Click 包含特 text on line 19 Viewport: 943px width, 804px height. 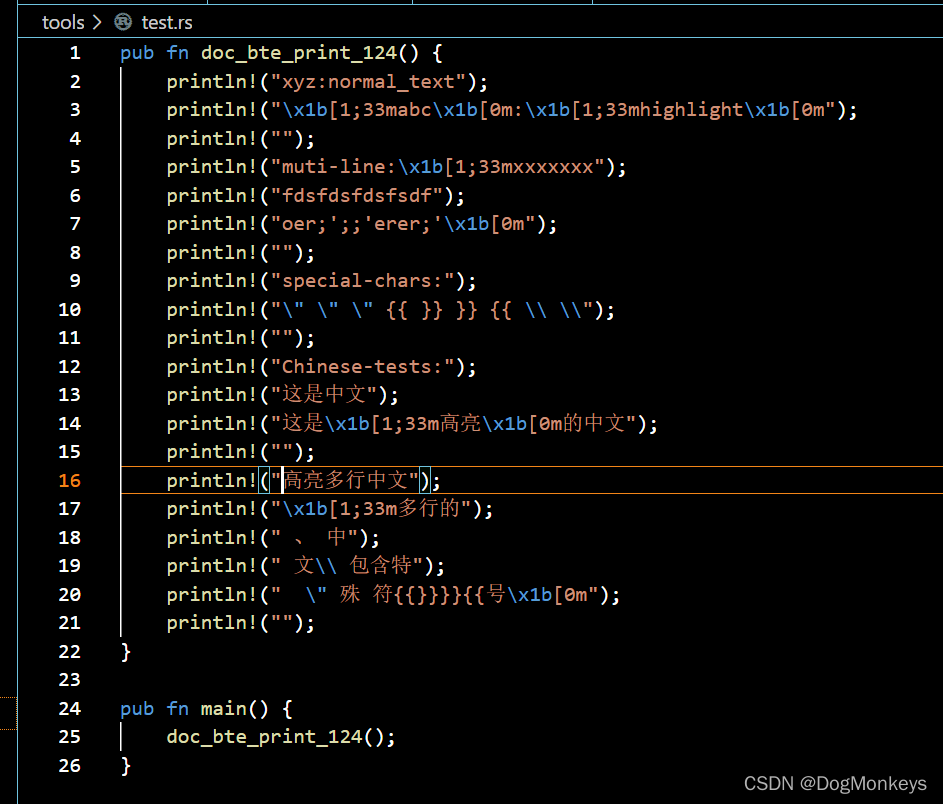pyautogui.click(x=381, y=565)
